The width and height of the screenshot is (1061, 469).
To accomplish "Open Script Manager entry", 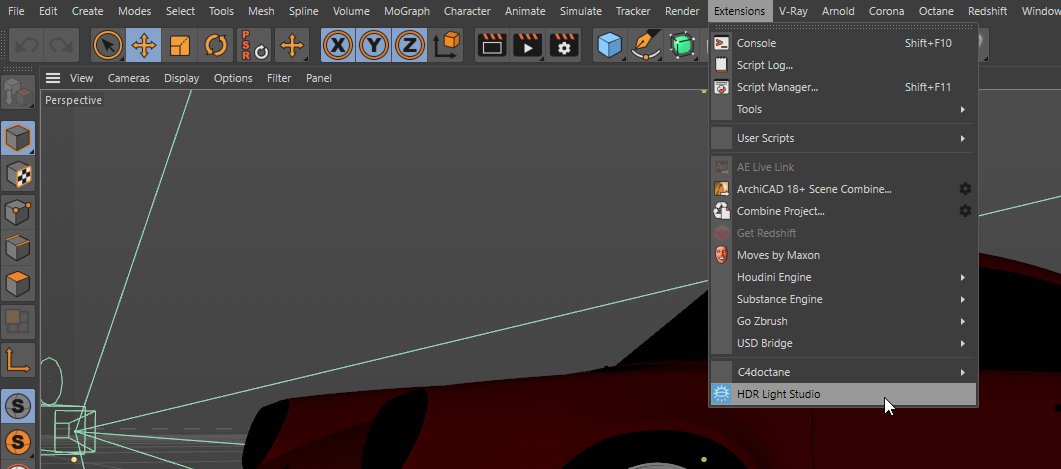I will pyautogui.click(x=843, y=87).
